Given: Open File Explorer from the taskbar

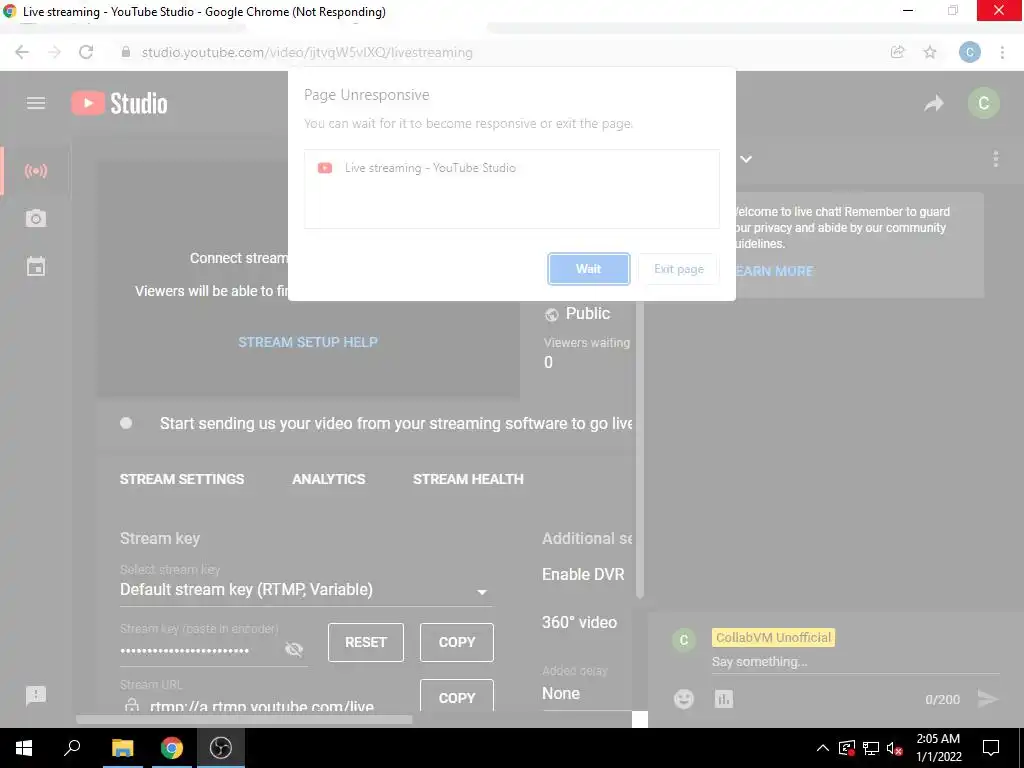Looking at the screenshot, I should point(122,748).
